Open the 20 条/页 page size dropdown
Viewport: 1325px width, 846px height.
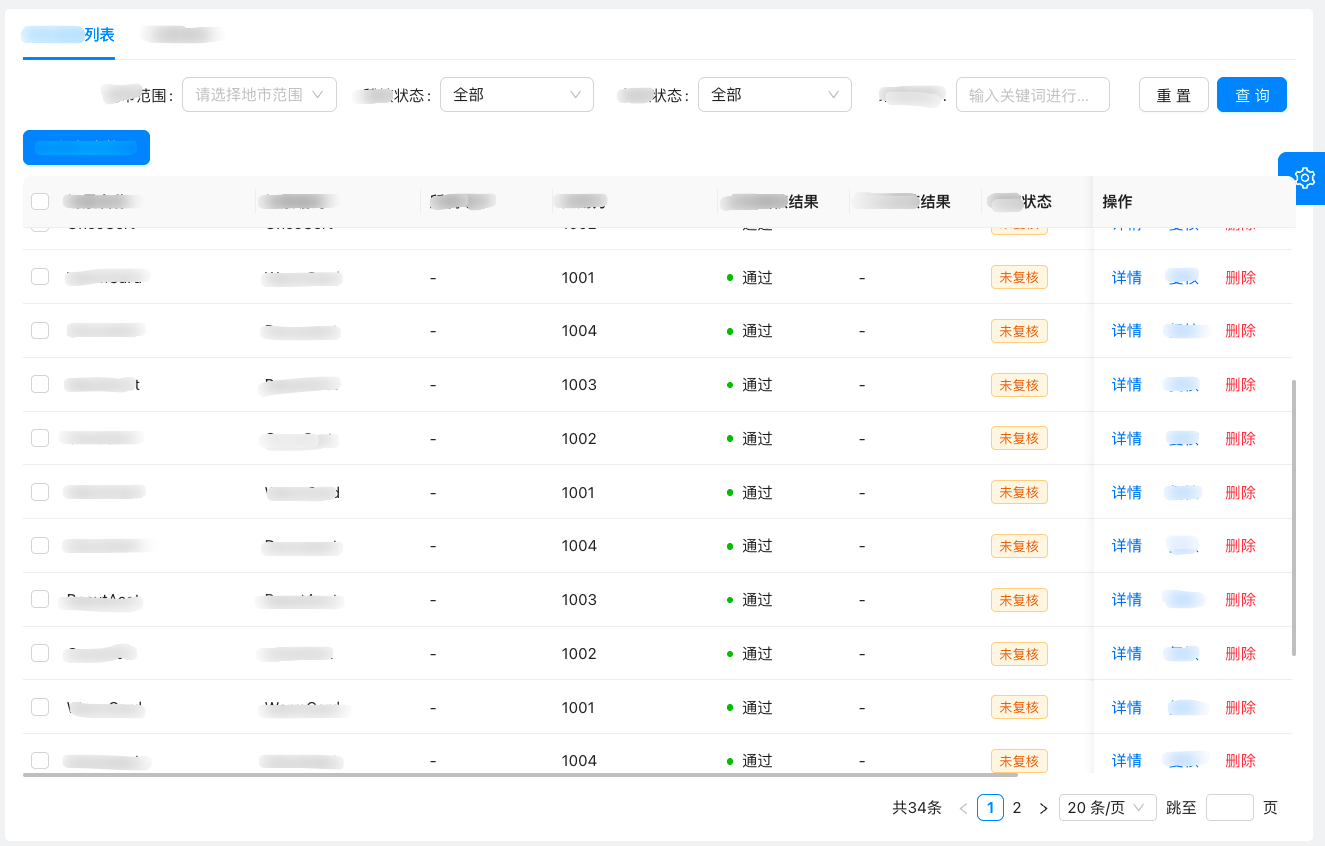1107,807
